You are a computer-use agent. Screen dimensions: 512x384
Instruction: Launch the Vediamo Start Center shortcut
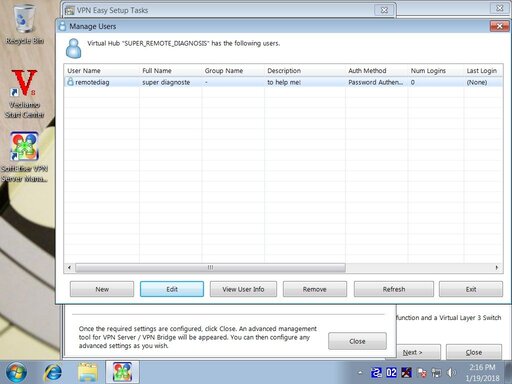coord(24,93)
